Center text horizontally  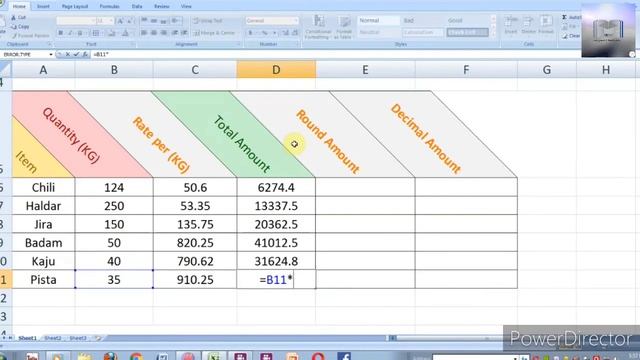[153, 33]
